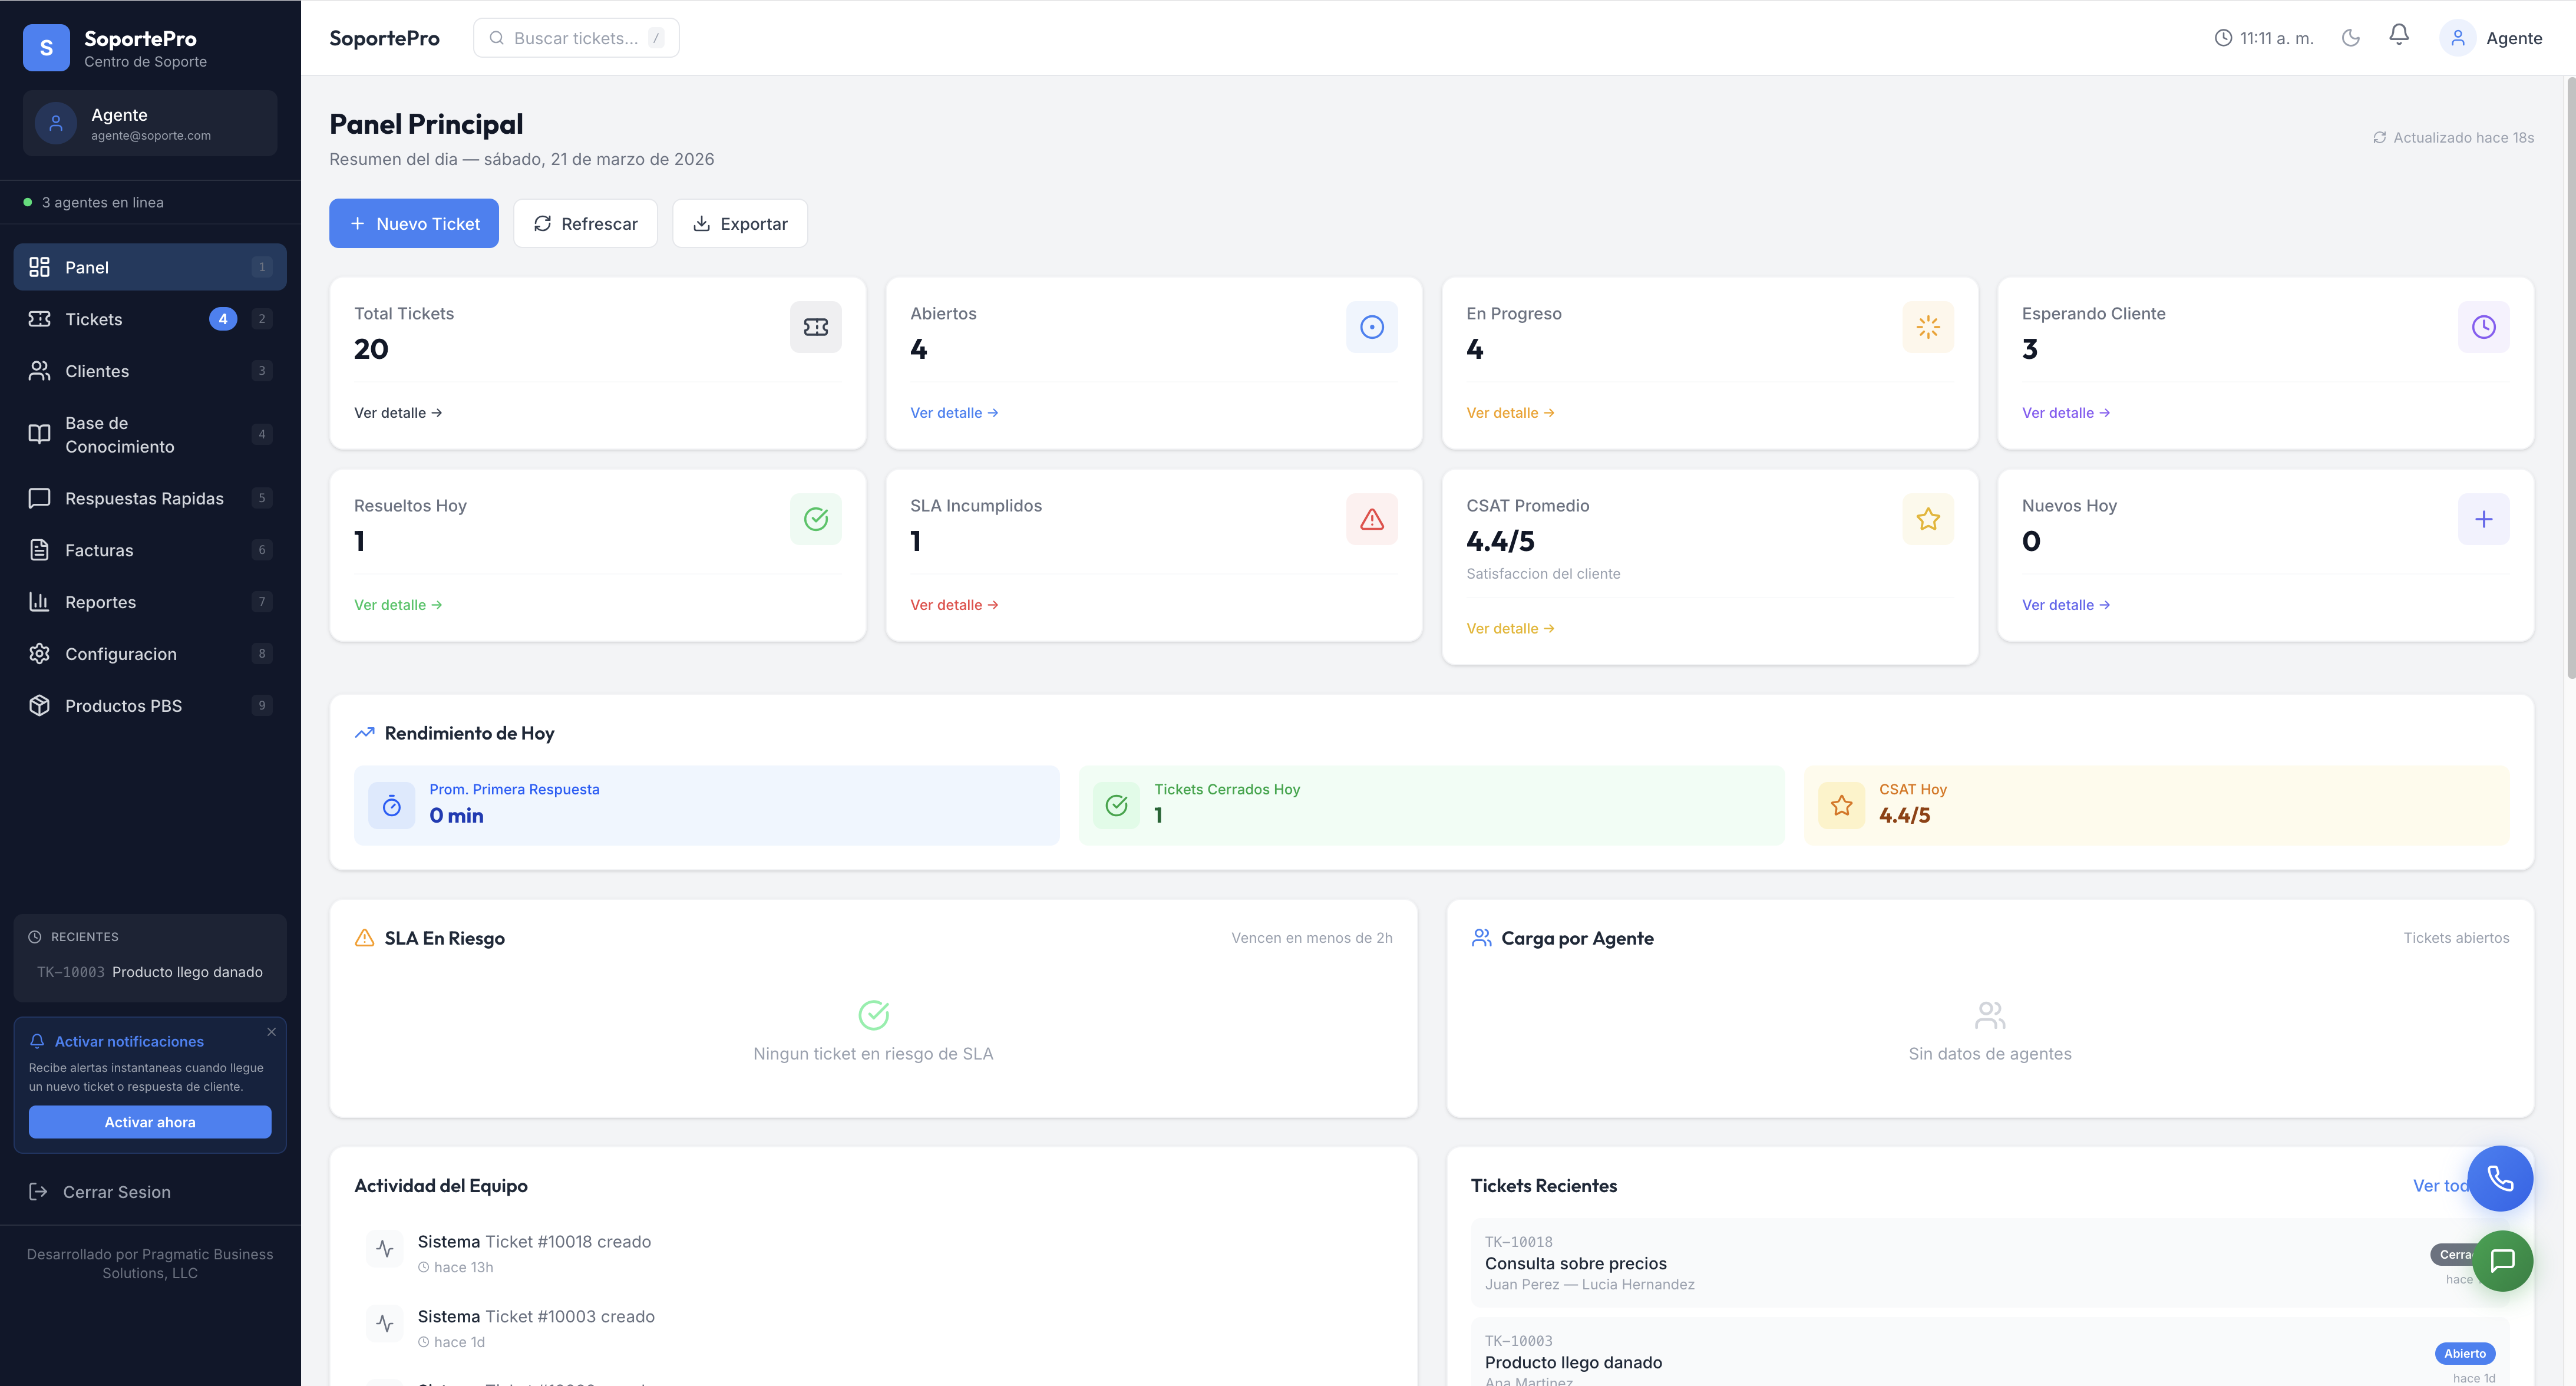Click the Exportar button

click(x=740, y=224)
